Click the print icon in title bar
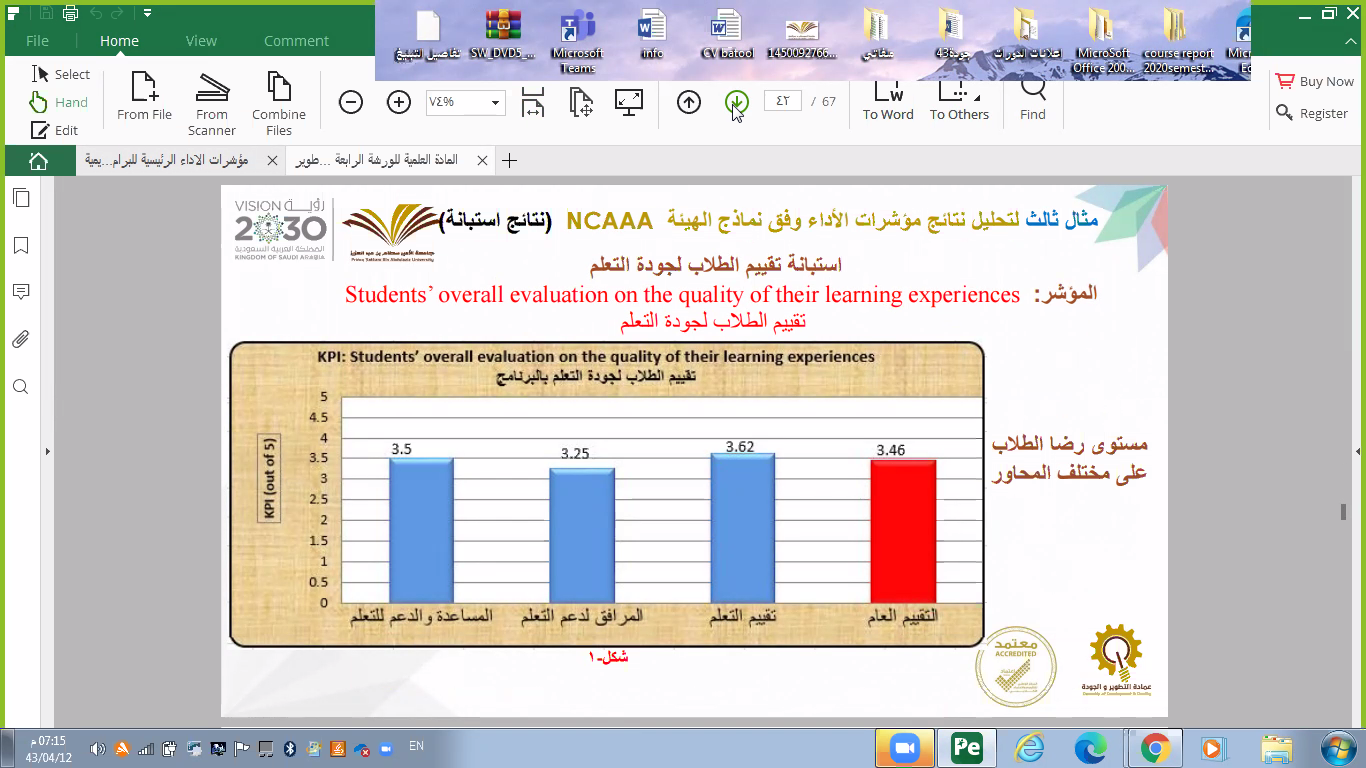The image size is (1366, 768). pyautogui.click(x=70, y=13)
